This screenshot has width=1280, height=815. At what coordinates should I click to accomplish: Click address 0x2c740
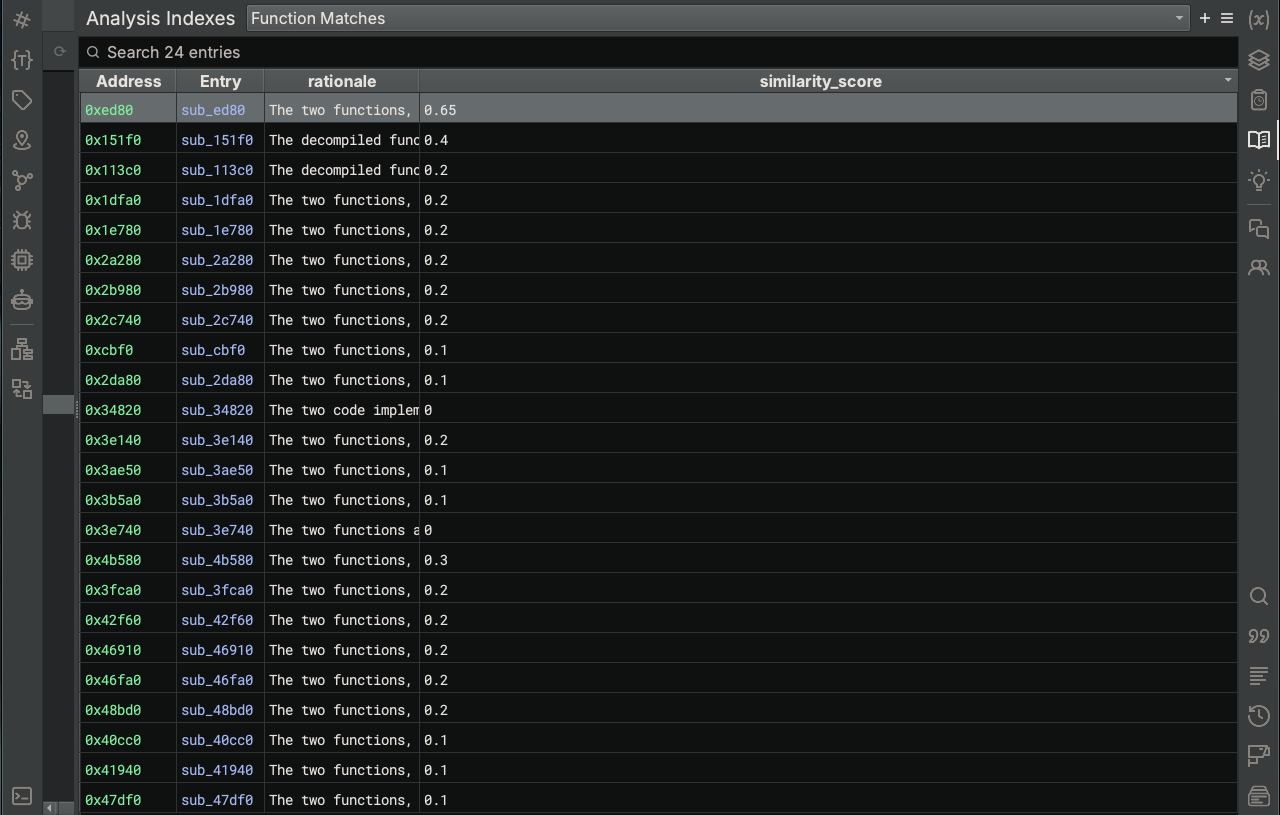(x=113, y=320)
